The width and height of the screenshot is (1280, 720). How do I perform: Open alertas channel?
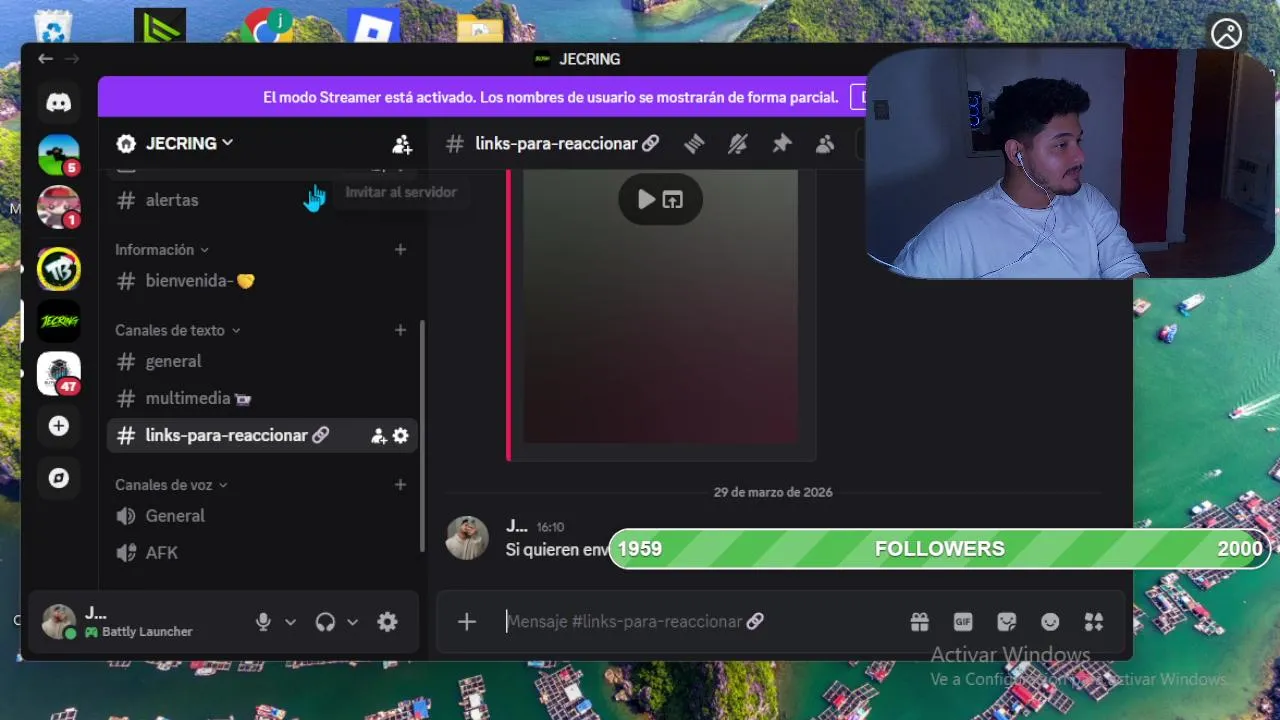coord(263,200)
